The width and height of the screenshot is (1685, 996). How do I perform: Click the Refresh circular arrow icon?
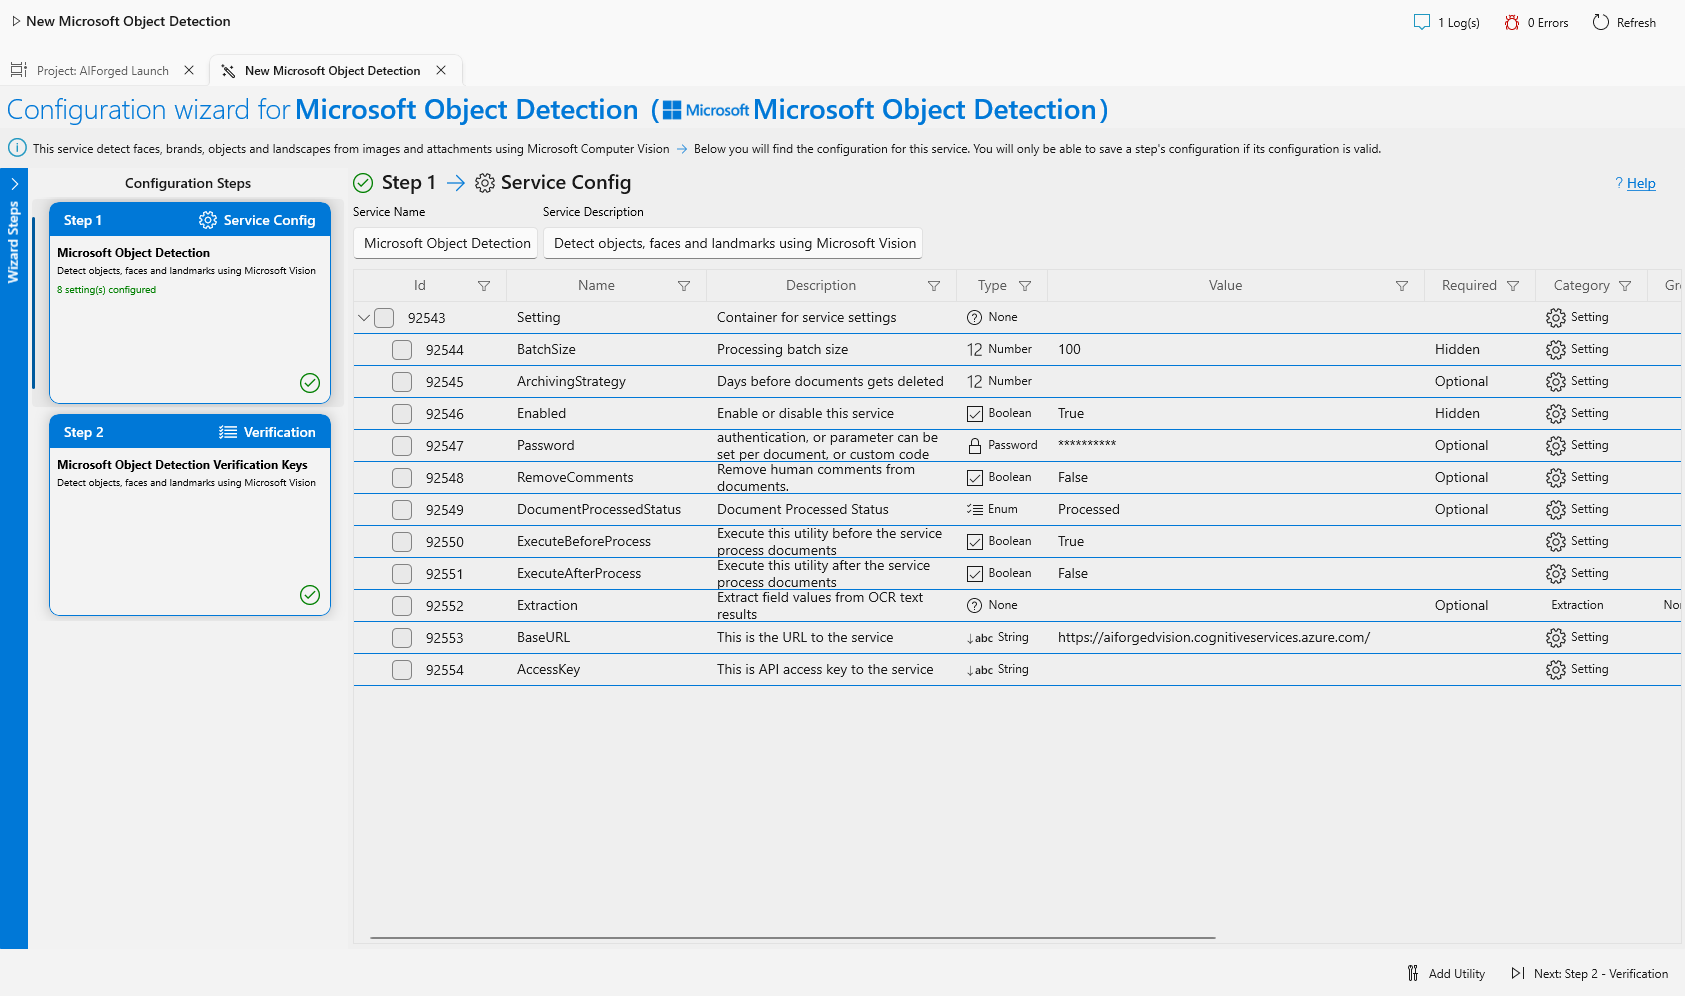point(1601,22)
